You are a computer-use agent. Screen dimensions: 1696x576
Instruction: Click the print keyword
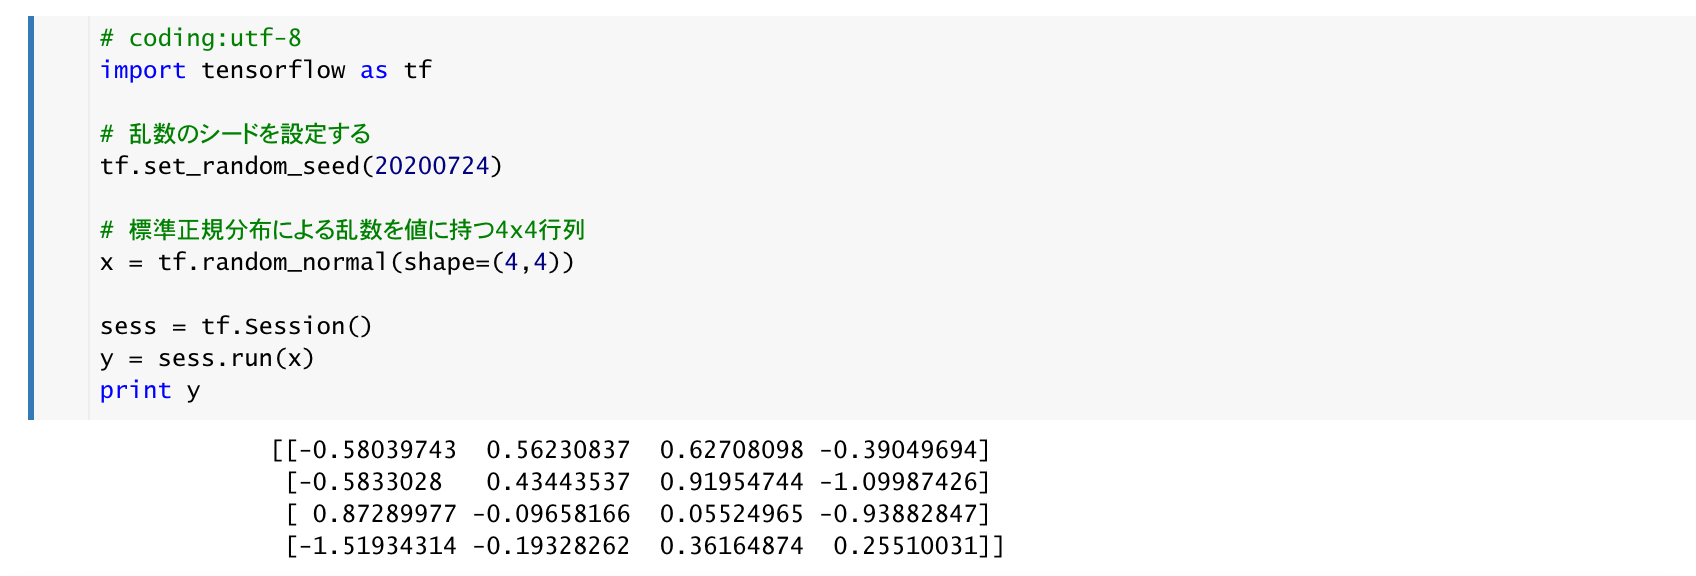pos(135,390)
